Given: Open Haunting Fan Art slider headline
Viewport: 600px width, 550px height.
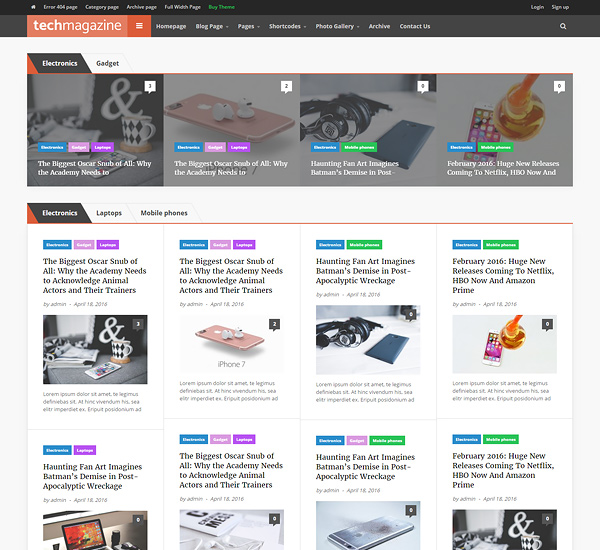Looking at the screenshot, I should 355,168.
